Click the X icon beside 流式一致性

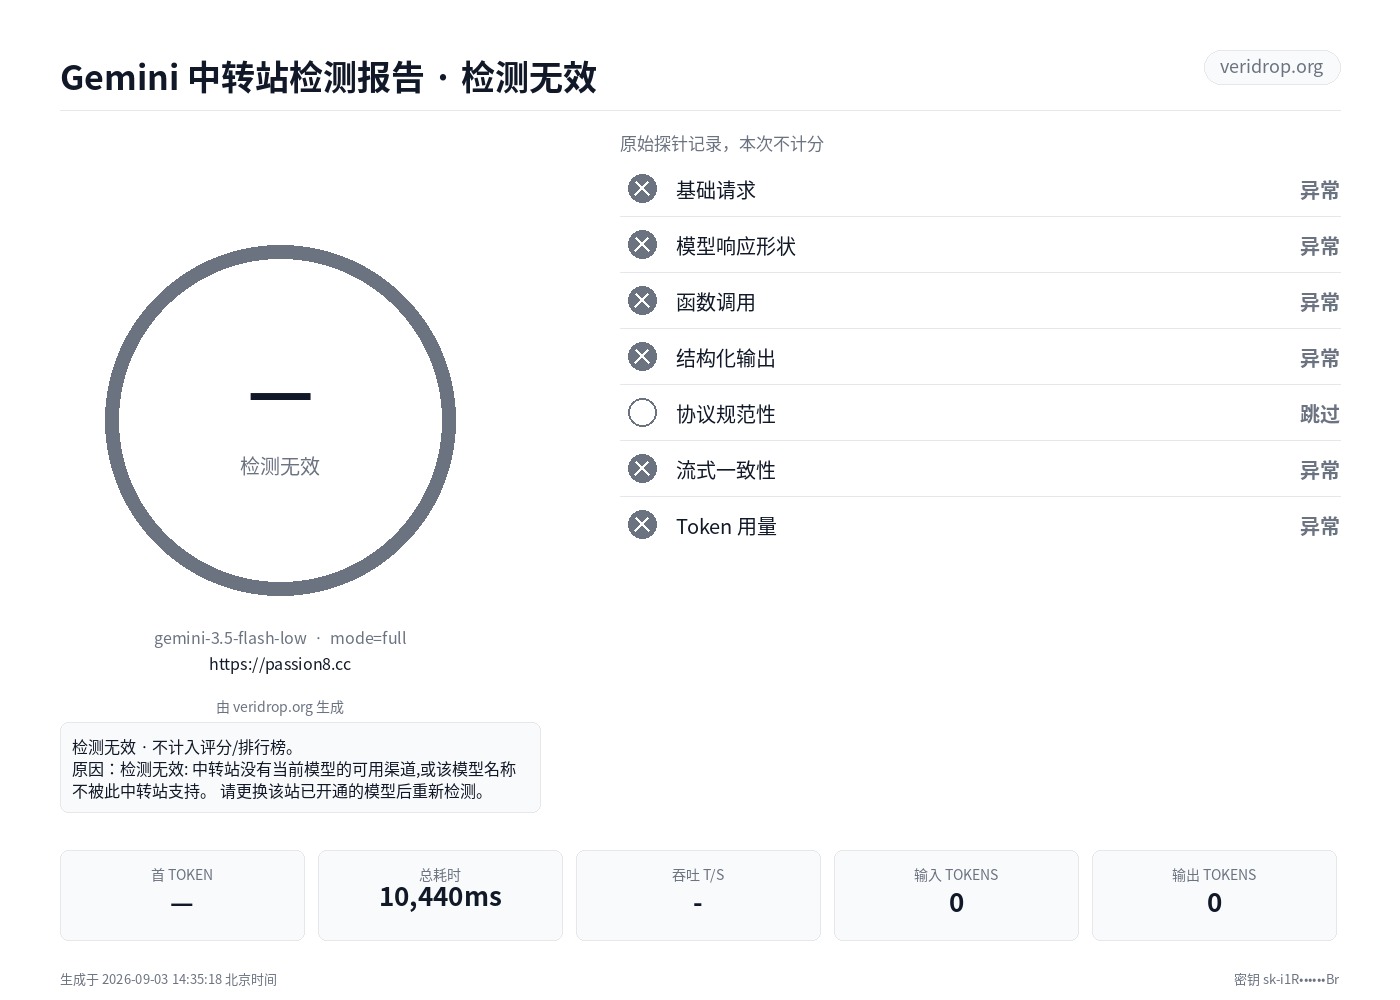coord(642,469)
